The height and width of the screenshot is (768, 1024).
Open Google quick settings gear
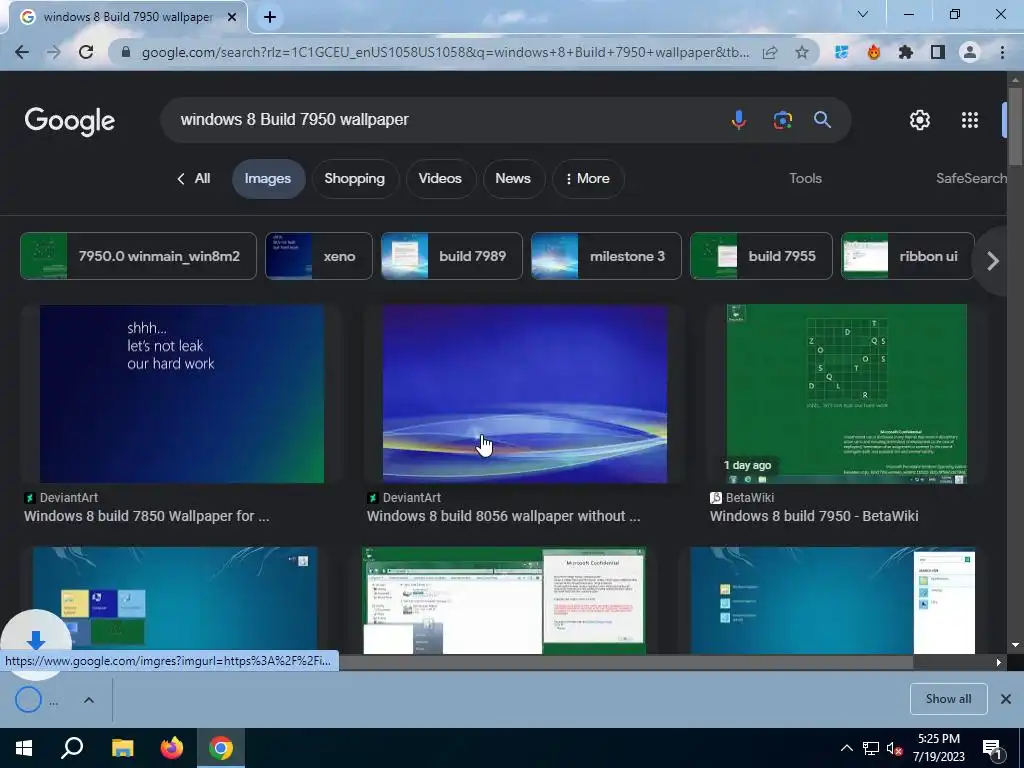pos(920,120)
